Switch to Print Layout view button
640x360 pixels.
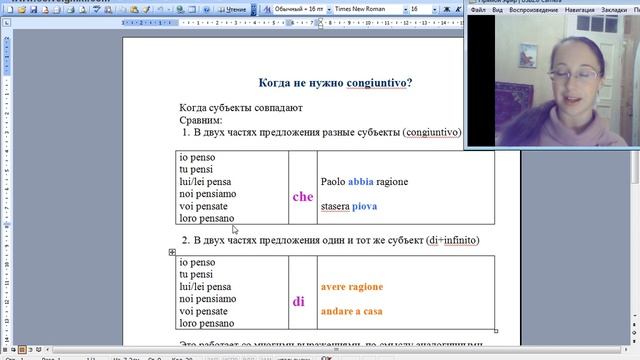tap(22, 350)
